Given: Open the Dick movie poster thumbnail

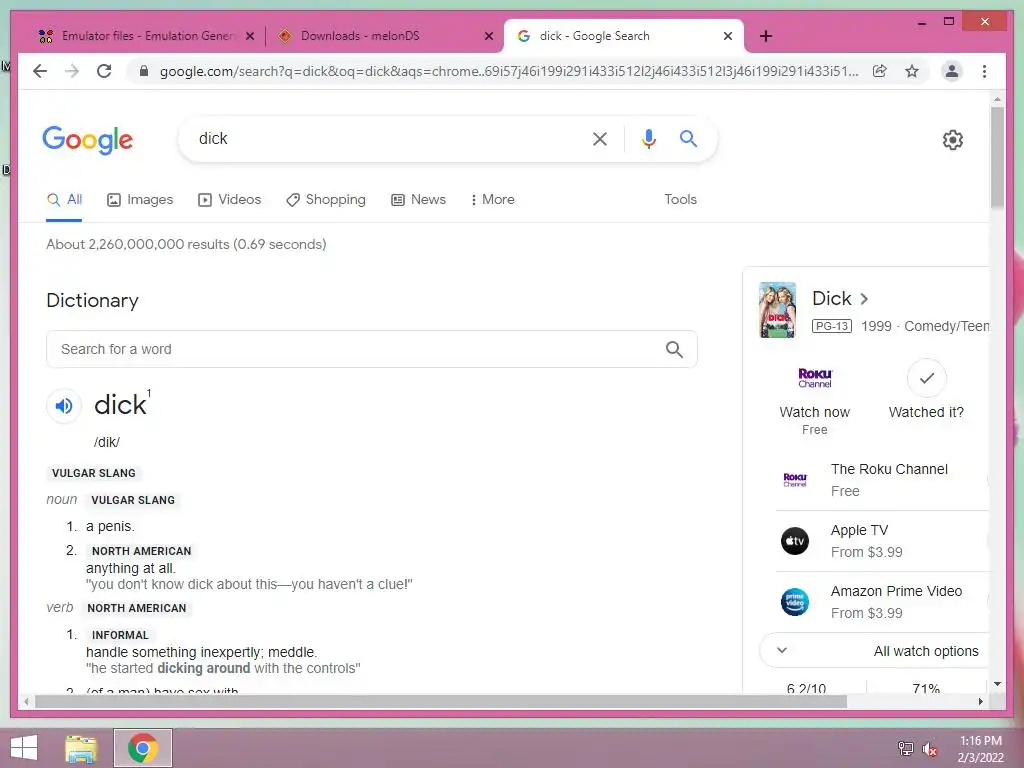Looking at the screenshot, I should [x=777, y=310].
